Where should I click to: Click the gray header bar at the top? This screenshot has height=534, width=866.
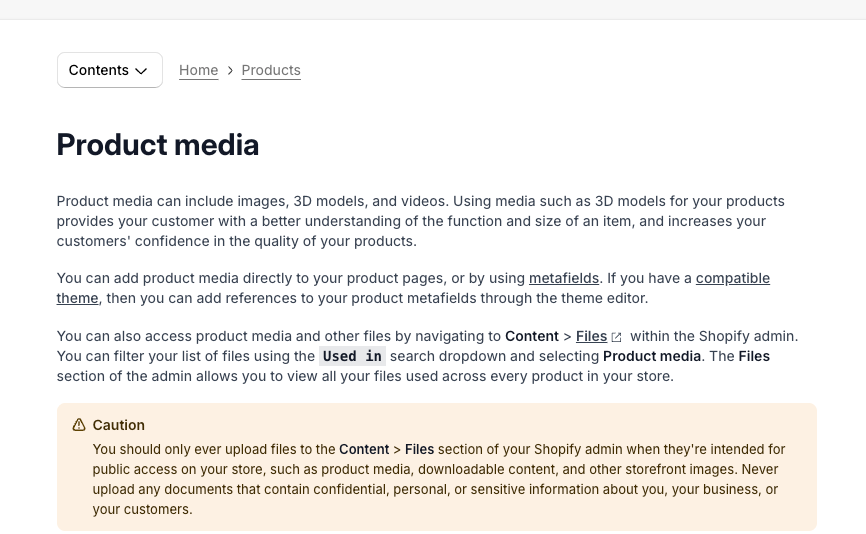coord(433,9)
